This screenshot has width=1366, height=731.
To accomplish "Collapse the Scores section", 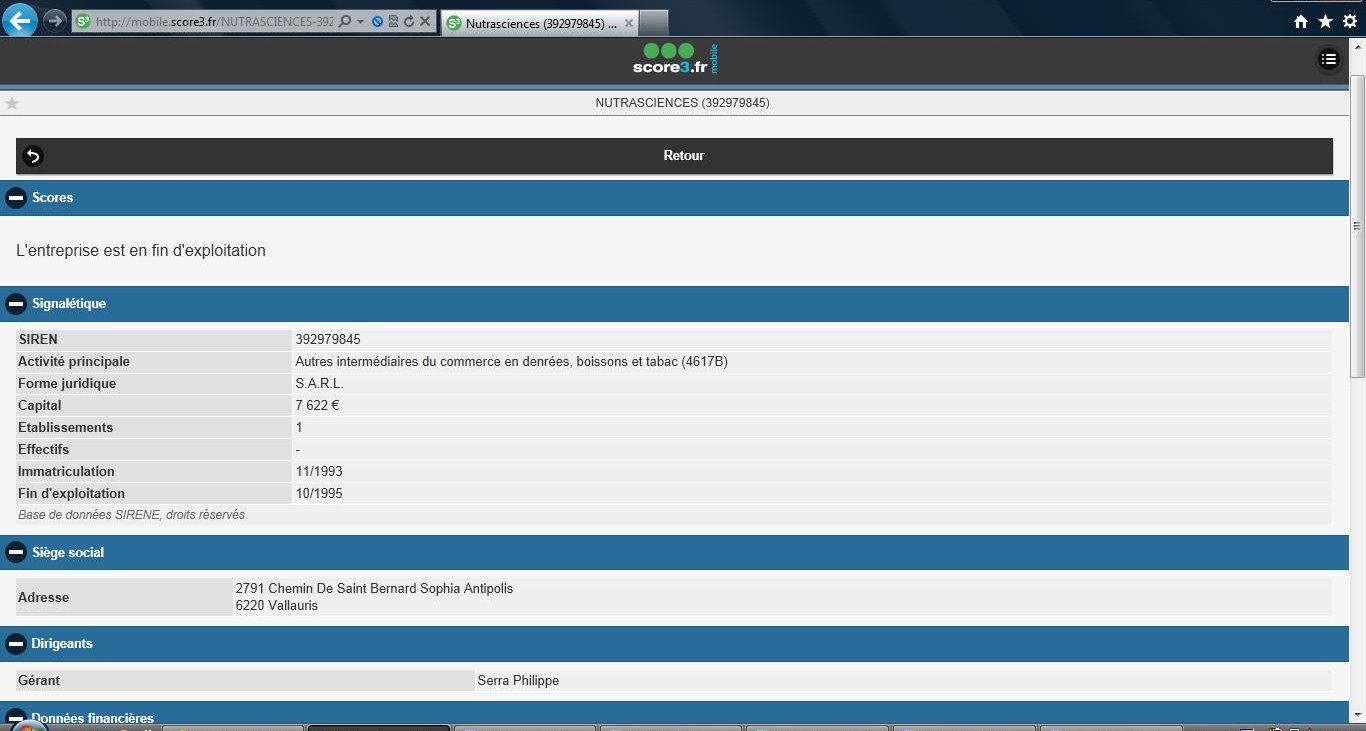I will click(x=16, y=198).
